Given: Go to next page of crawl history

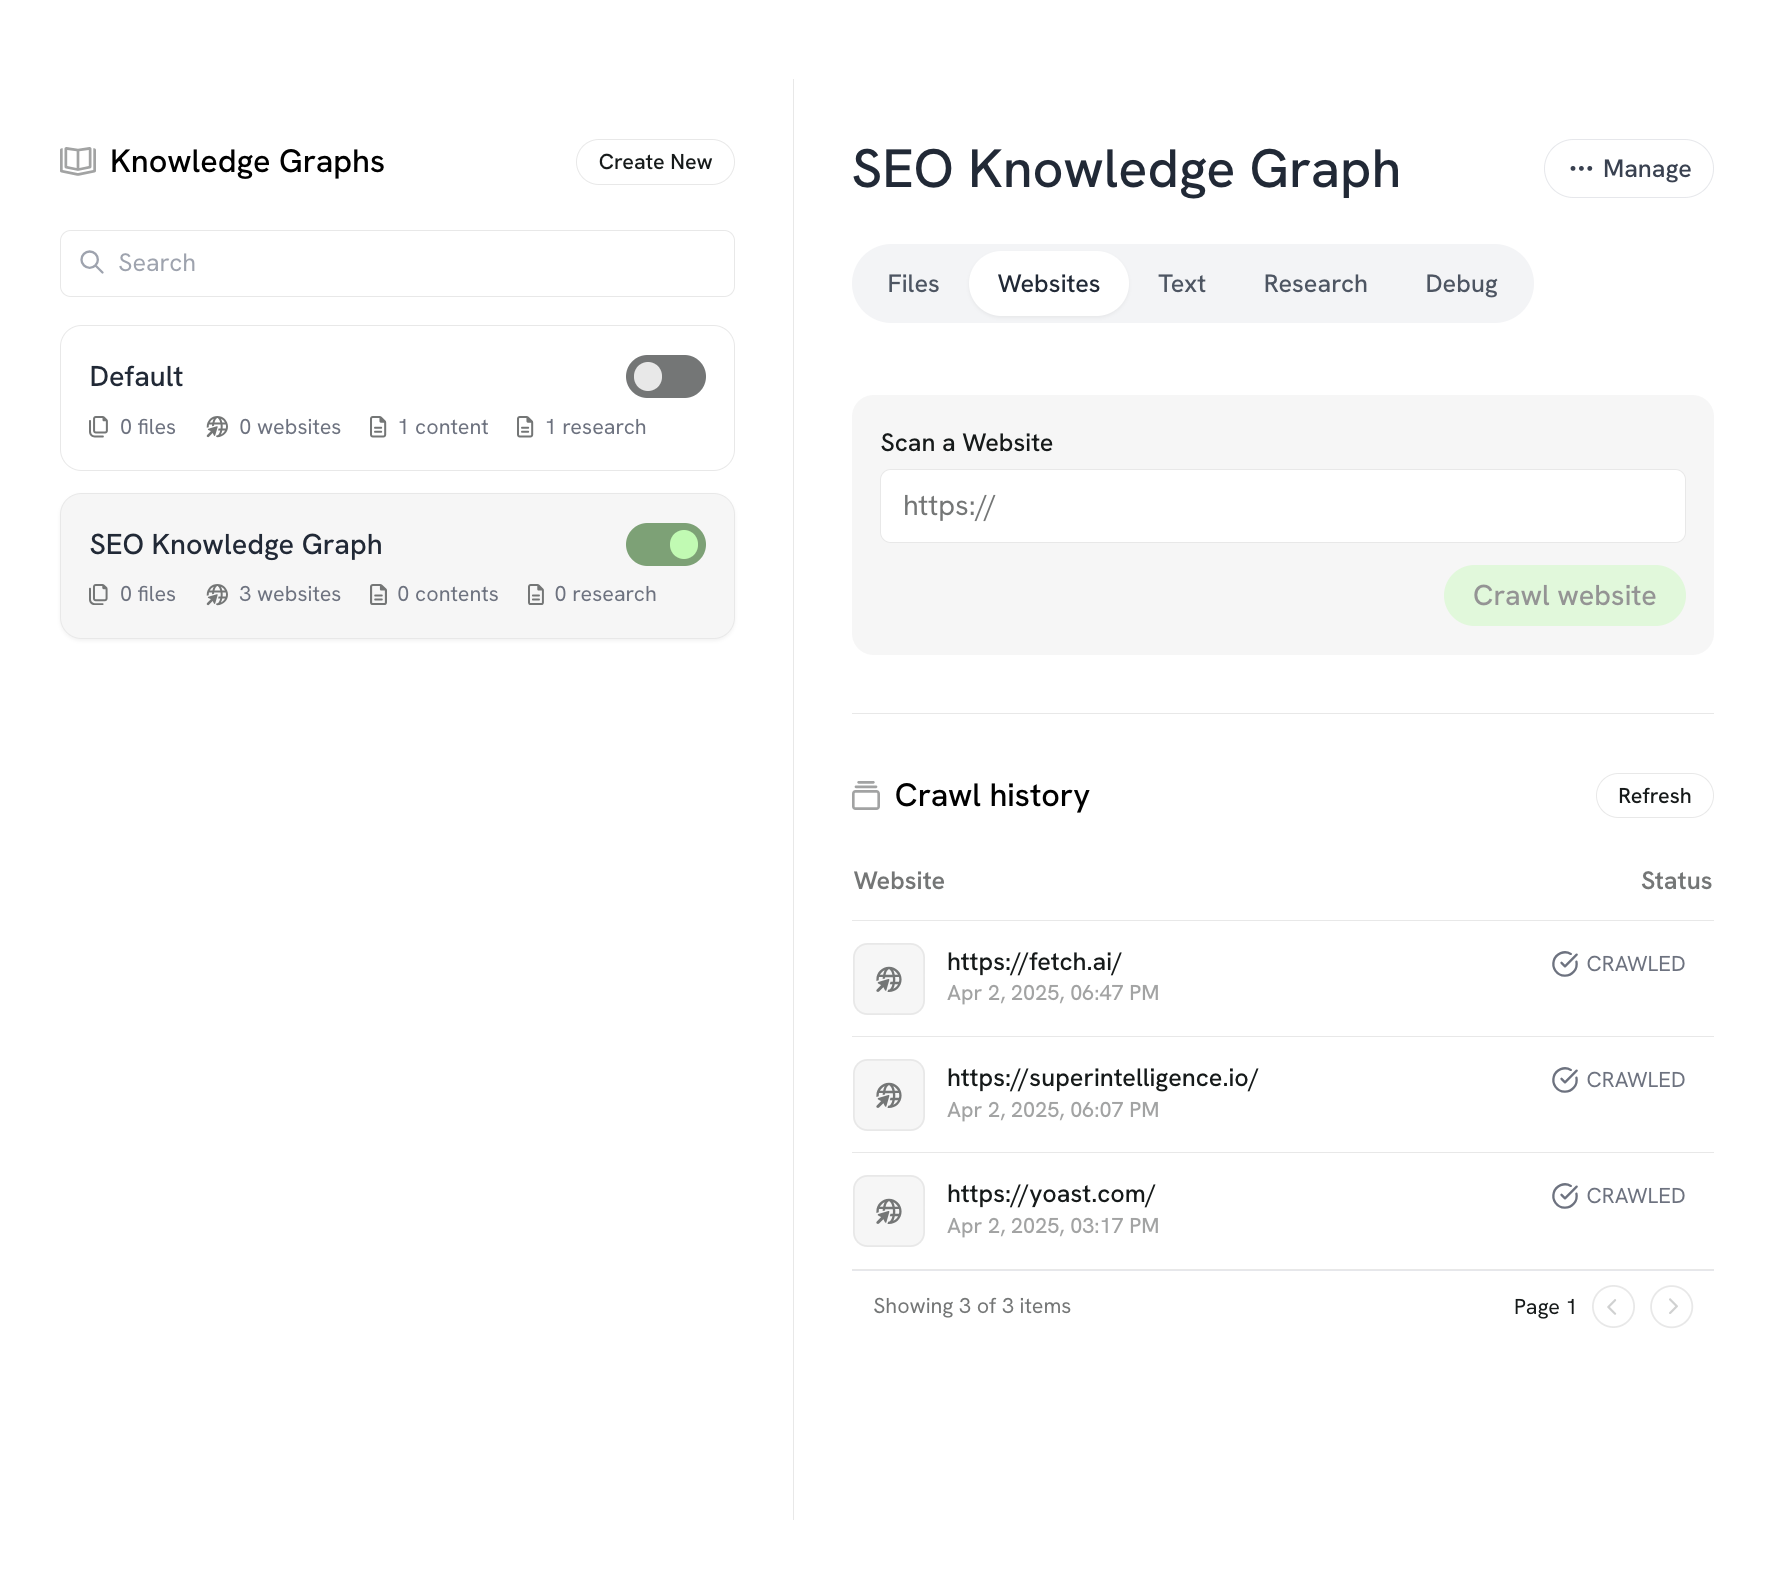Looking at the screenshot, I should click(1672, 1307).
